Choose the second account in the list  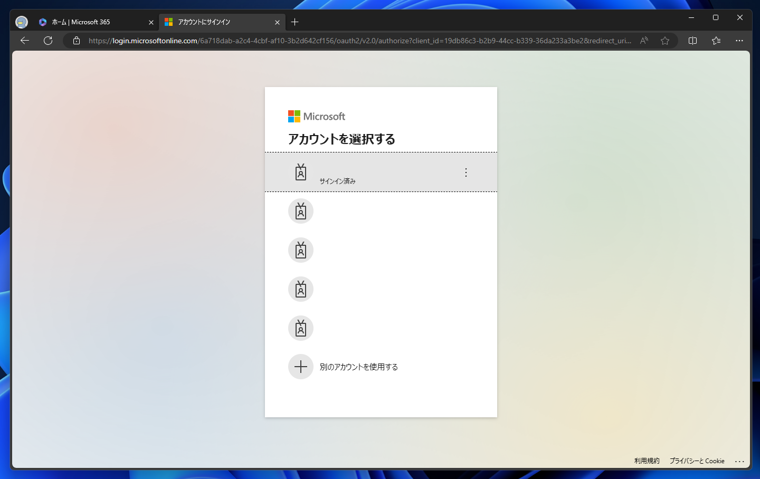tap(380, 211)
